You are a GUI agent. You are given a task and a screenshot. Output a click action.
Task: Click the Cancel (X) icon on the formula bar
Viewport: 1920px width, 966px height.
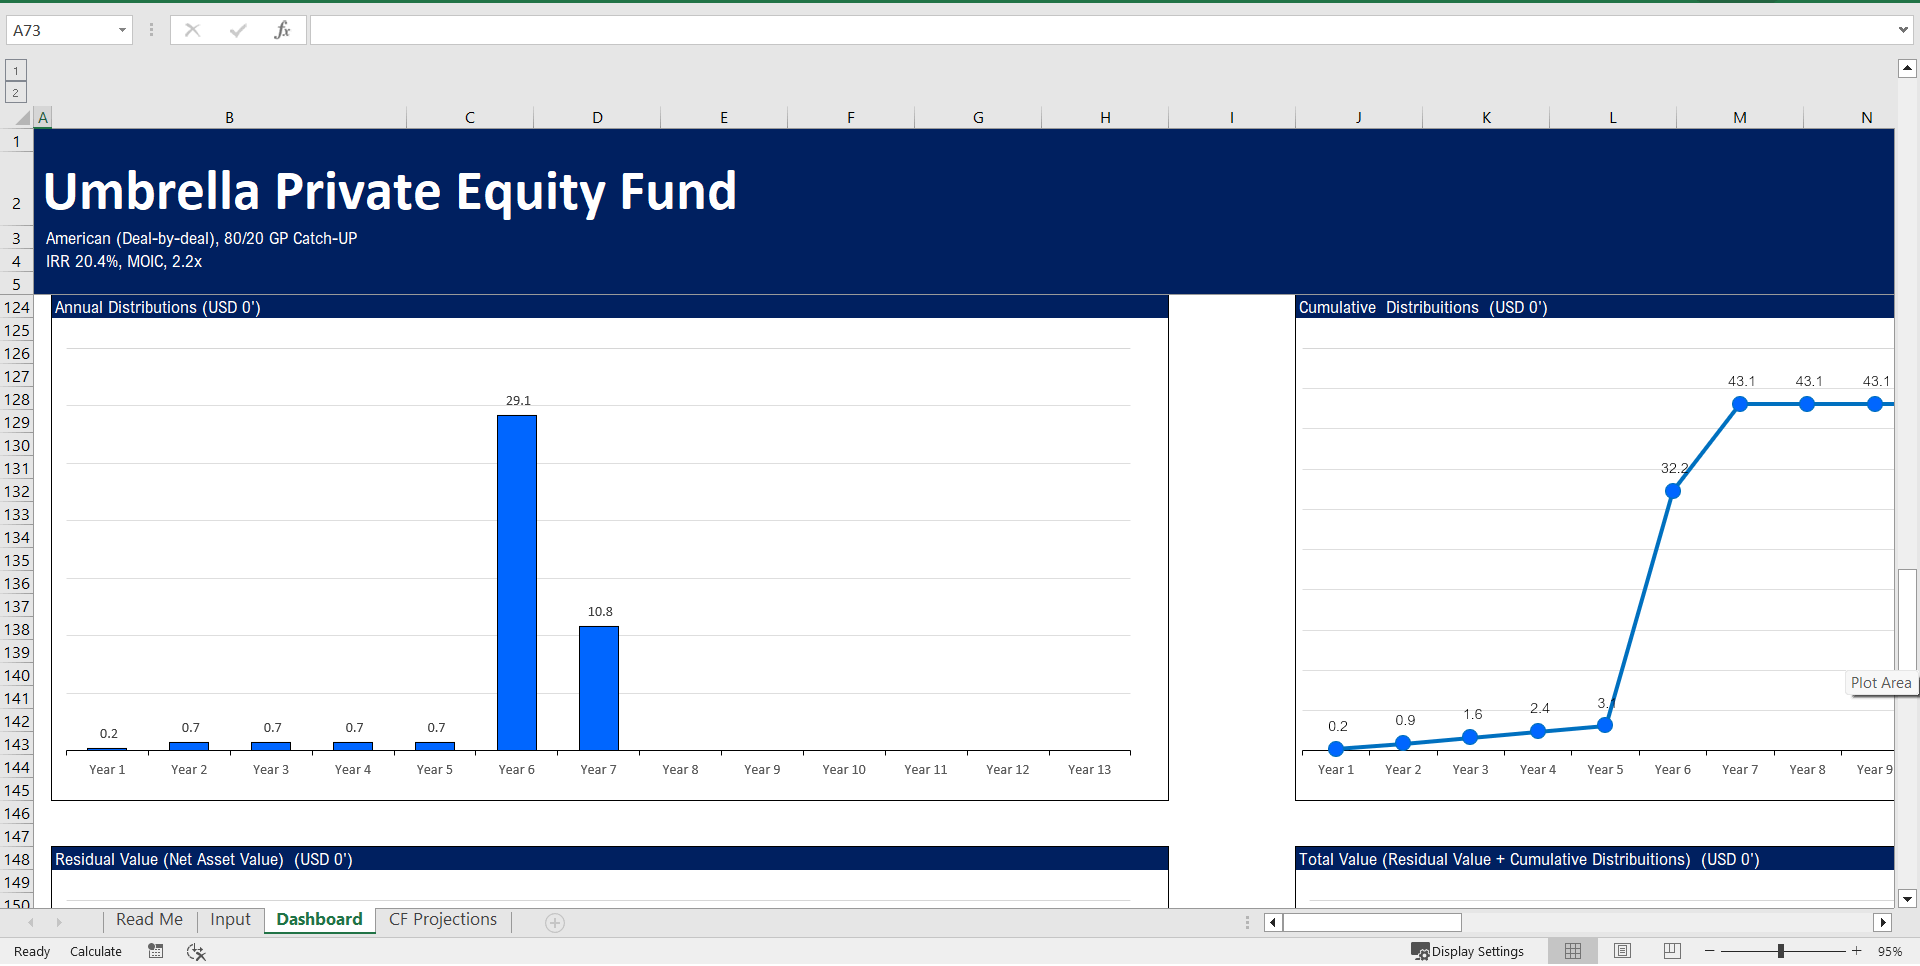(192, 29)
